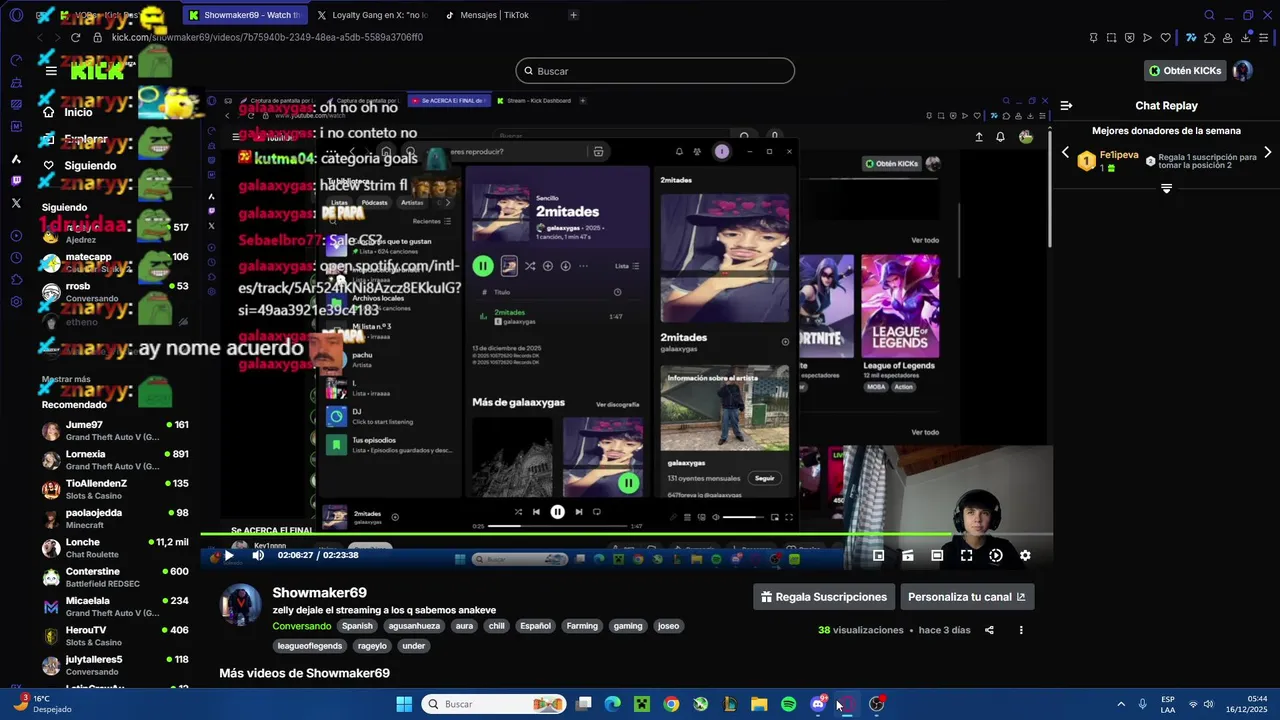Open Conversando category link
Image resolution: width=1280 pixels, height=720 pixels.
pyautogui.click(x=302, y=626)
